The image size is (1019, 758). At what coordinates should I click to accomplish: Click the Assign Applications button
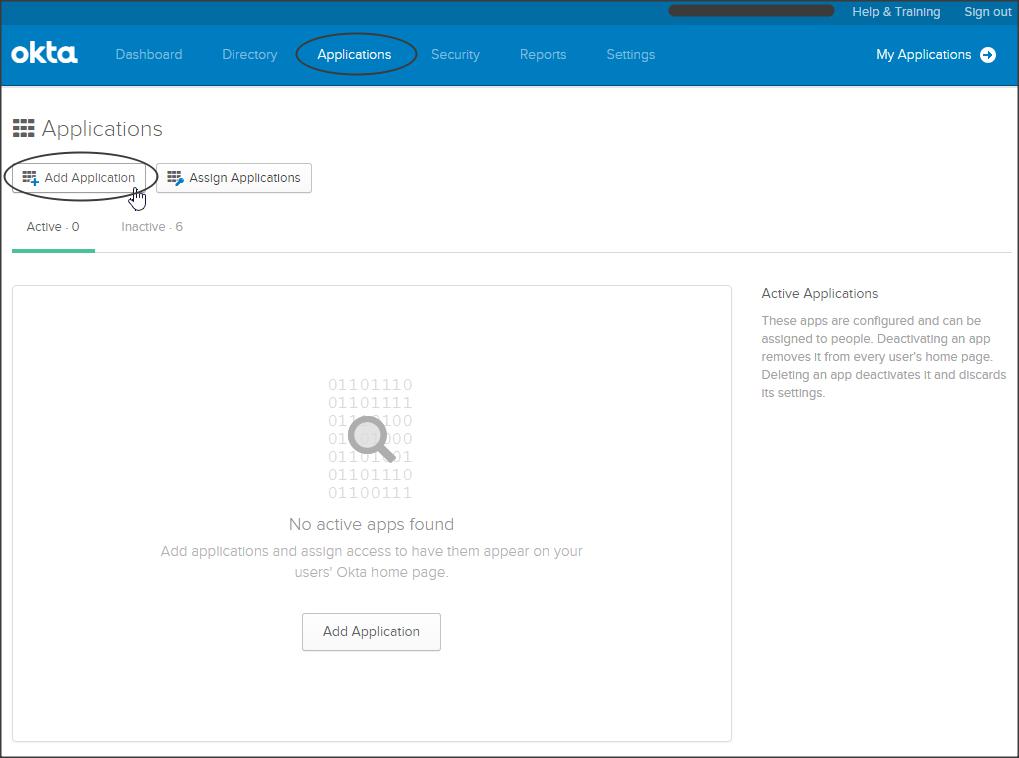[234, 177]
